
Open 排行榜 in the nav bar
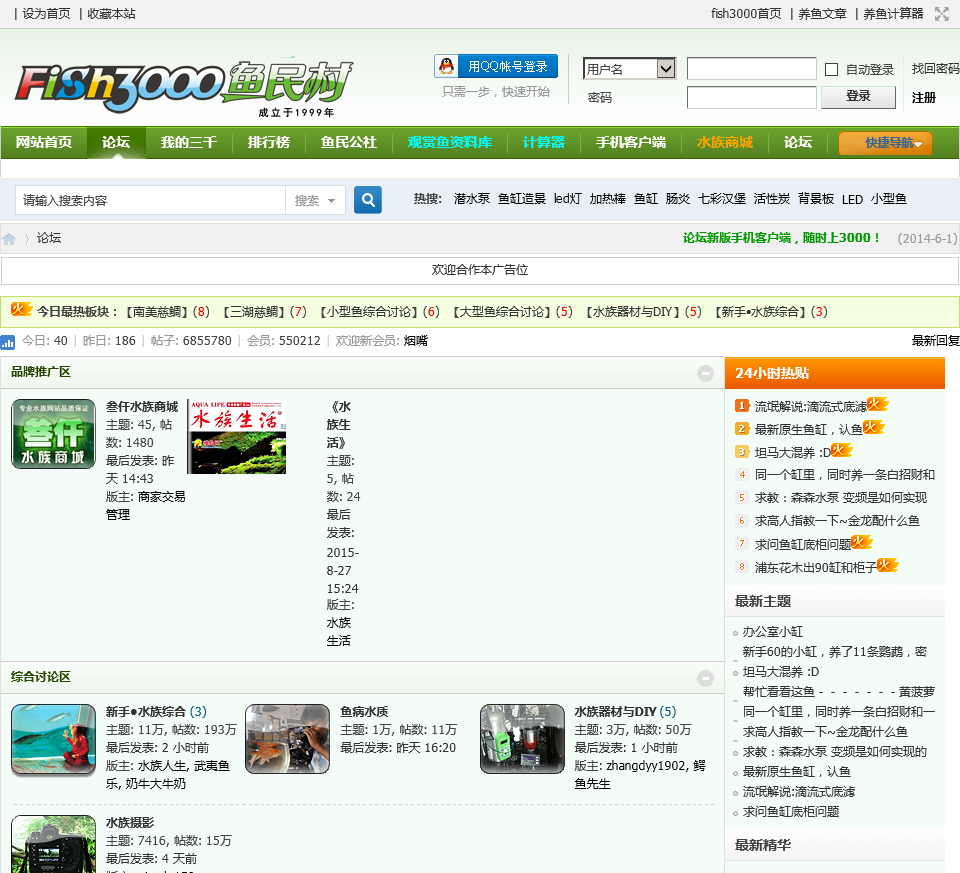coord(268,142)
